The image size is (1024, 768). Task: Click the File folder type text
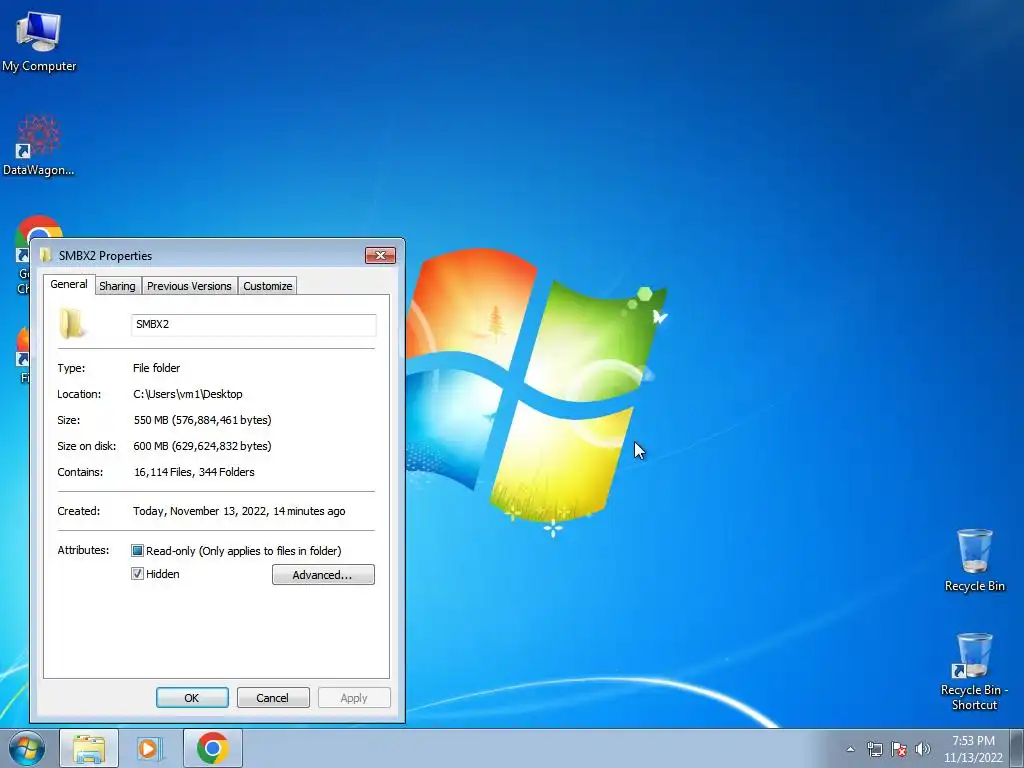point(157,368)
